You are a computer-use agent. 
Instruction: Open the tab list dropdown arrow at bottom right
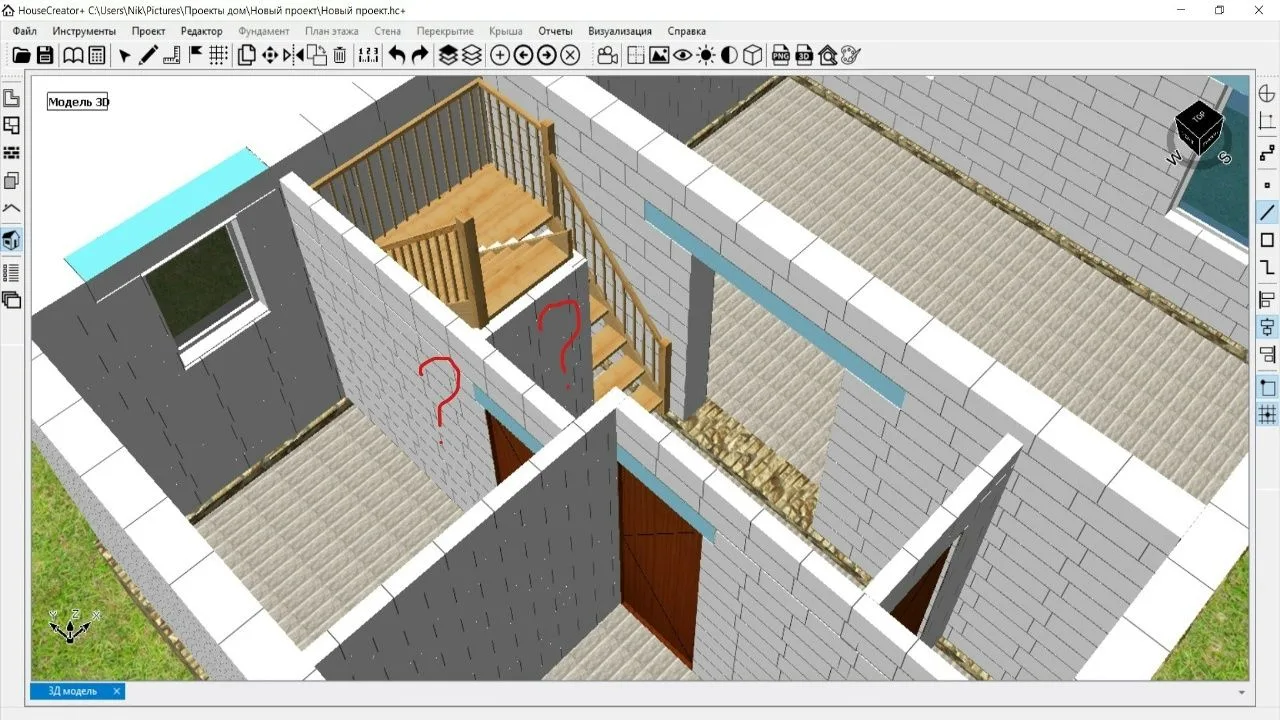tap(1242, 692)
